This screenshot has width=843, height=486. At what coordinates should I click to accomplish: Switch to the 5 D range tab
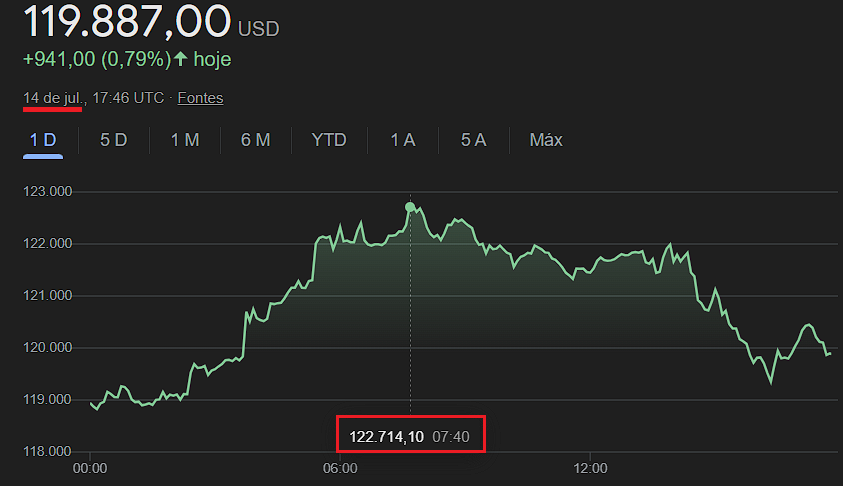click(113, 140)
